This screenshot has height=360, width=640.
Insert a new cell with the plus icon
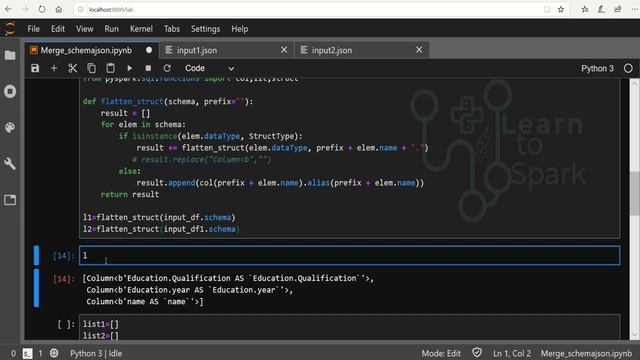[x=54, y=68]
